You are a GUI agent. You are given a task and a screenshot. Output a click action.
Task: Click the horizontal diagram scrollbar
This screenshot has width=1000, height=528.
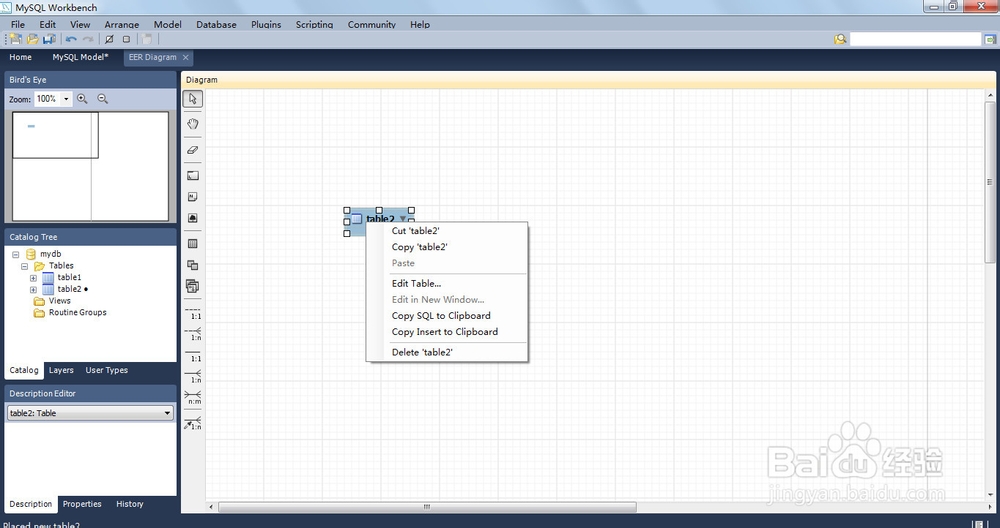(x=427, y=507)
